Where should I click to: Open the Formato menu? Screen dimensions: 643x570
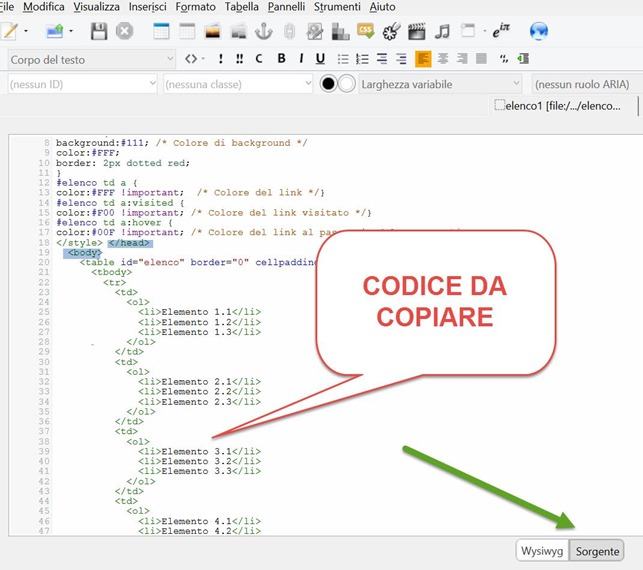point(196,7)
